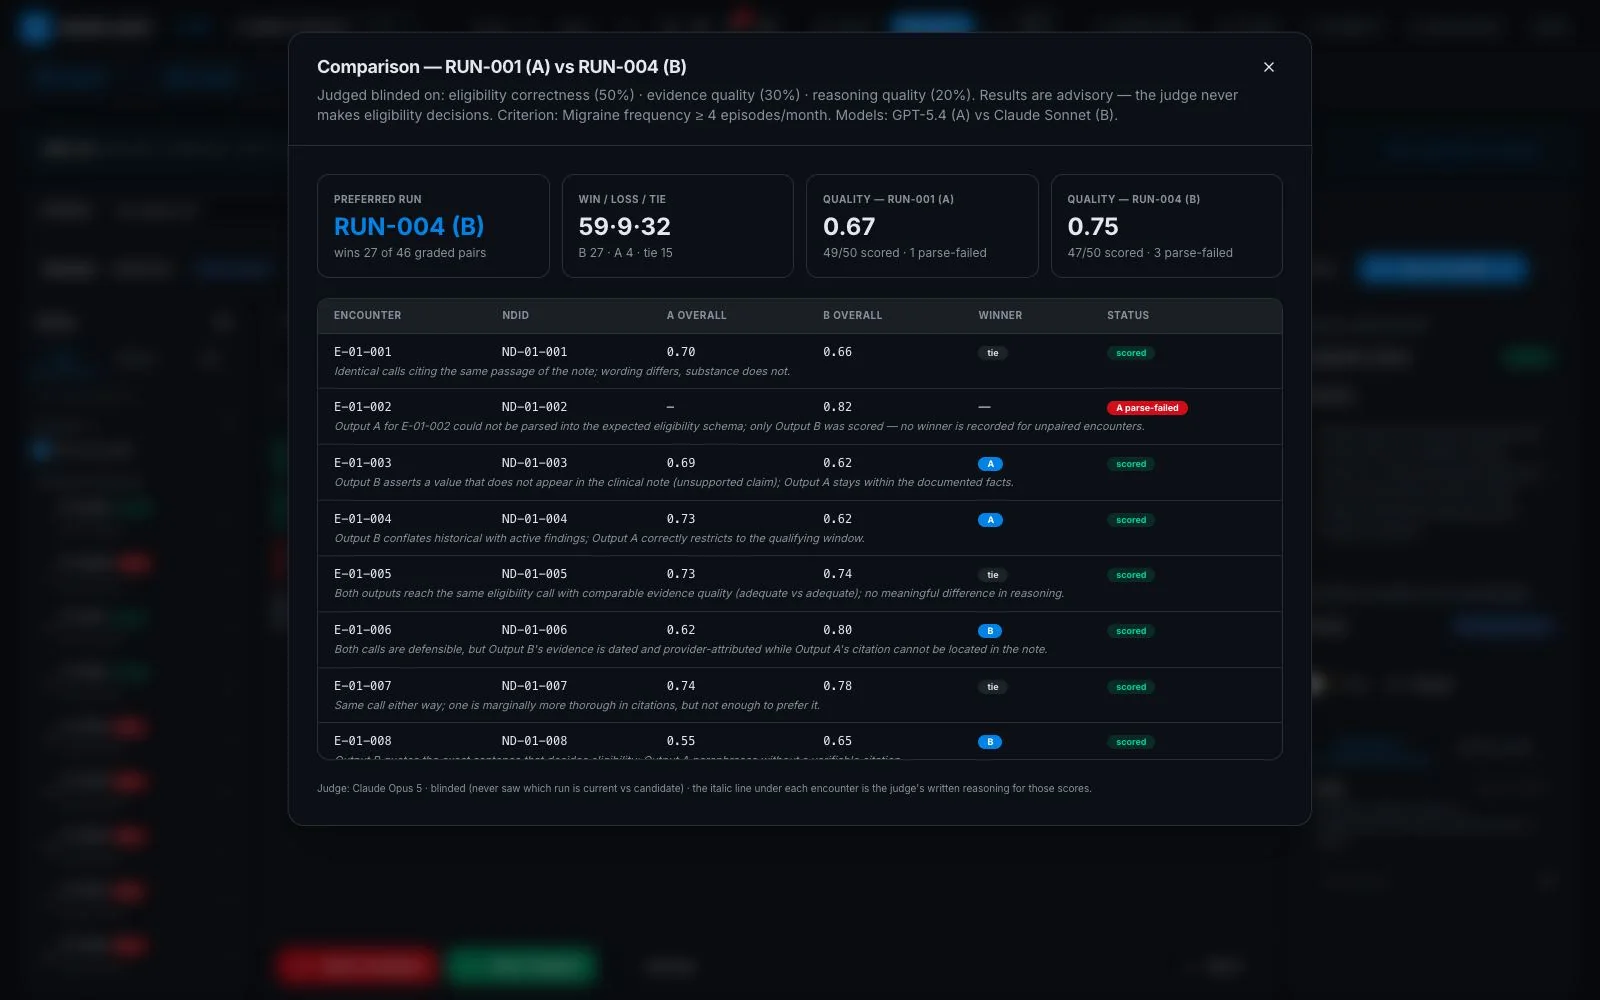The height and width of the screenshot is (1000, 1600).
Task: Click the B winner badge for E-01-006
Action: coord(990,631)
